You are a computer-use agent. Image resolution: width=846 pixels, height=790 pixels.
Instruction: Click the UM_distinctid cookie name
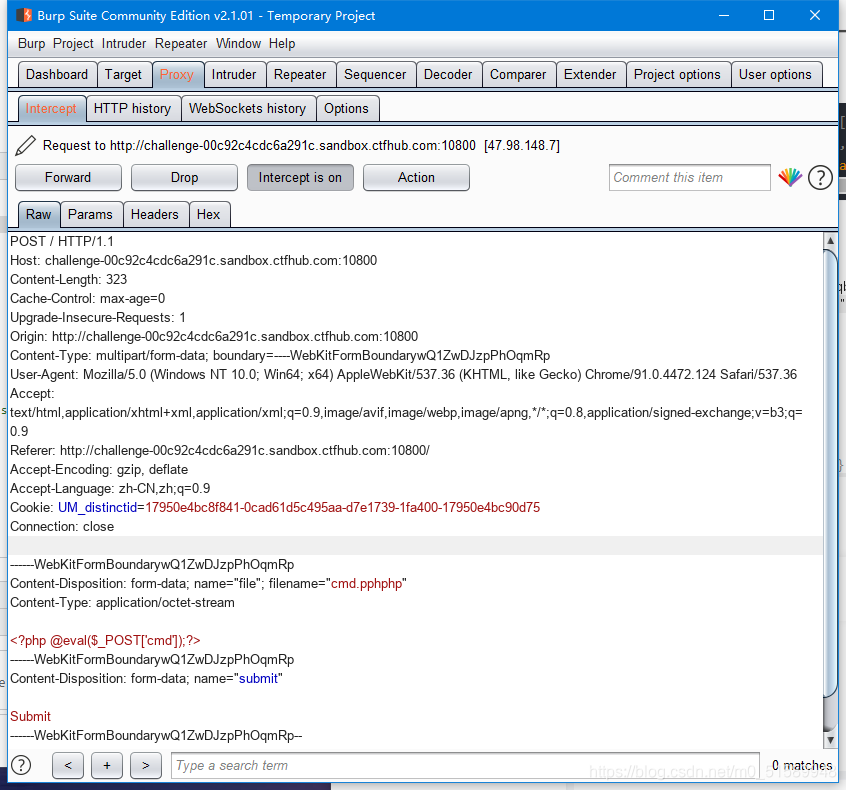(98, 508)
